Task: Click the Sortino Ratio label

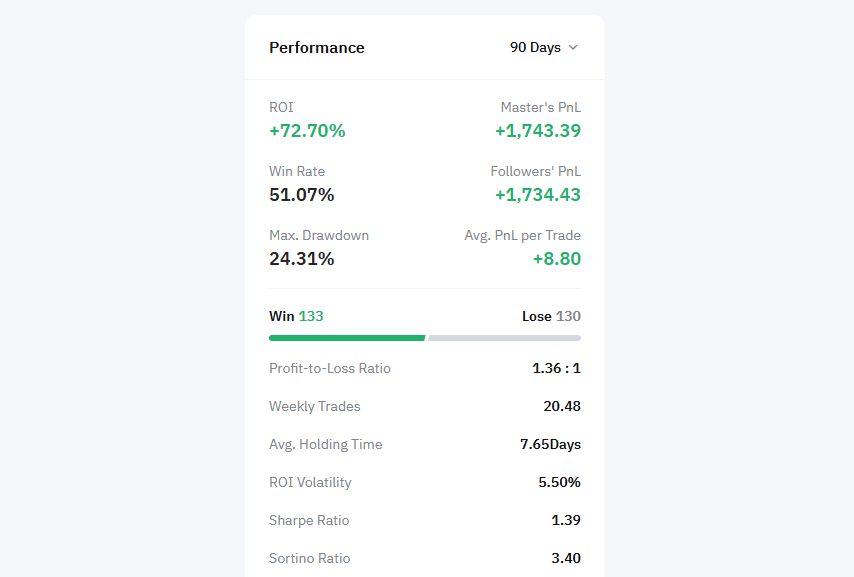Action: click(310, 558)
